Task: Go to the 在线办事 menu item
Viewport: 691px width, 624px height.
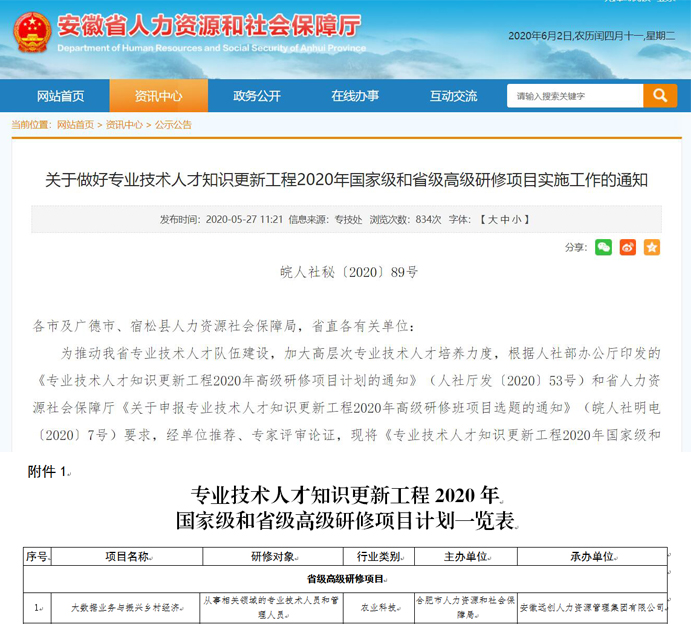Action: click(x=355, y=96)
